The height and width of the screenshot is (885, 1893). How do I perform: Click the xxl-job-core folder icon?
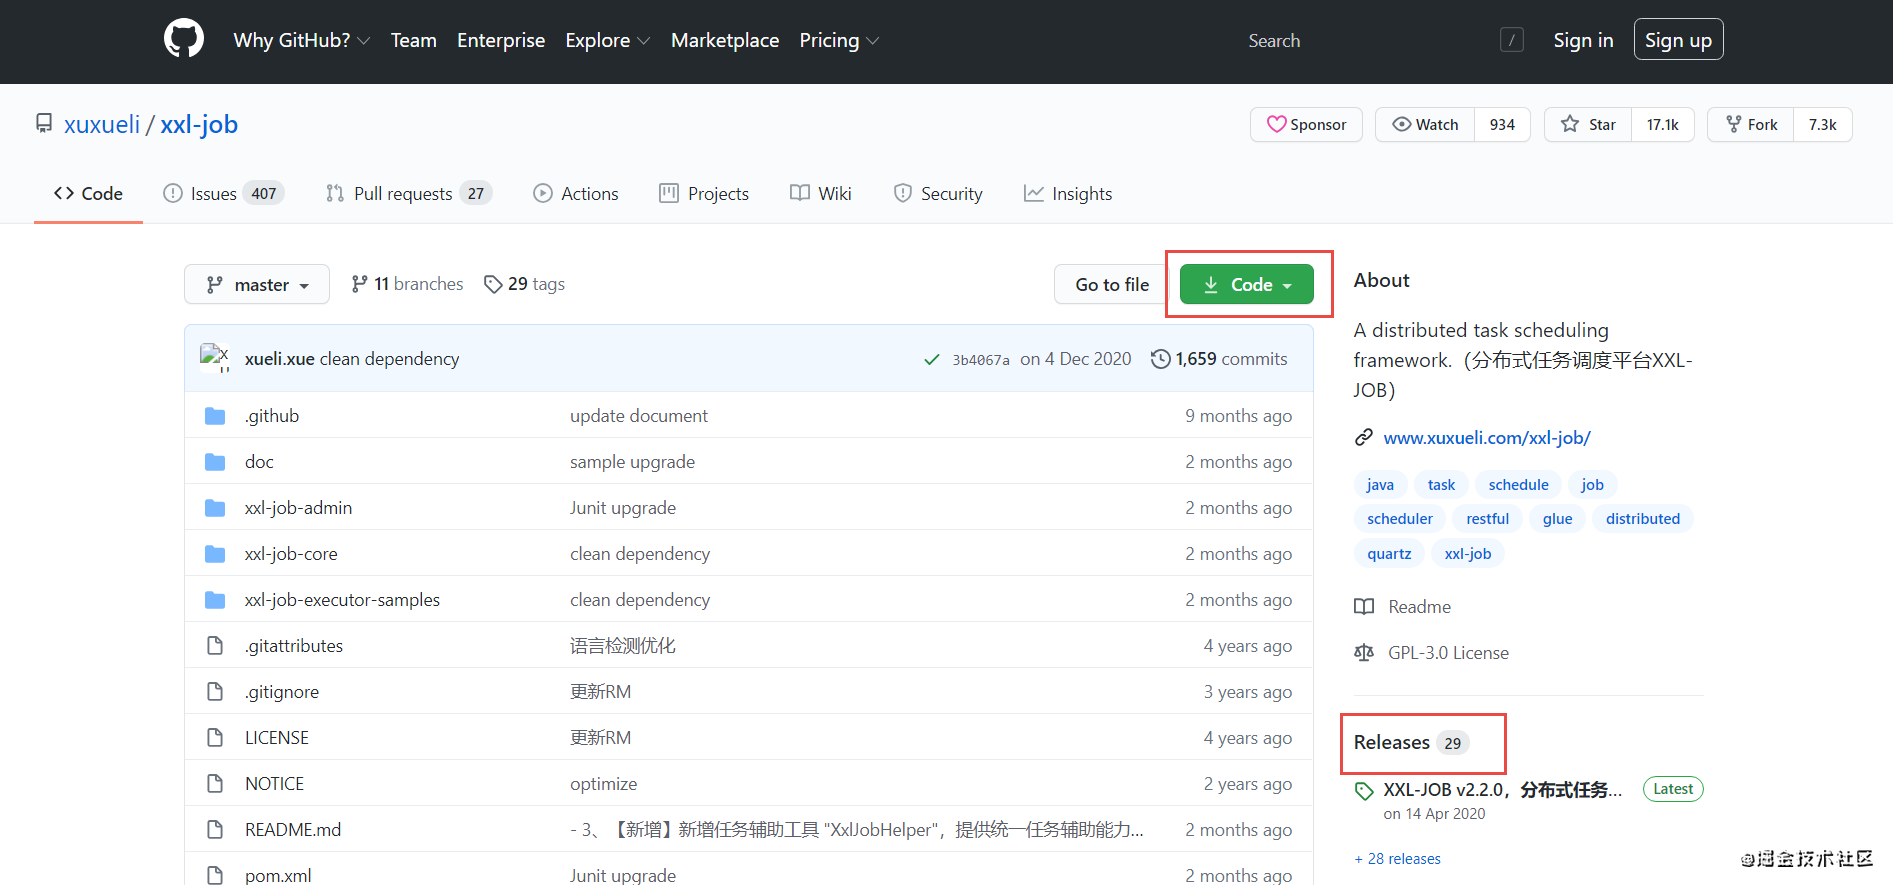pos(215,554)
